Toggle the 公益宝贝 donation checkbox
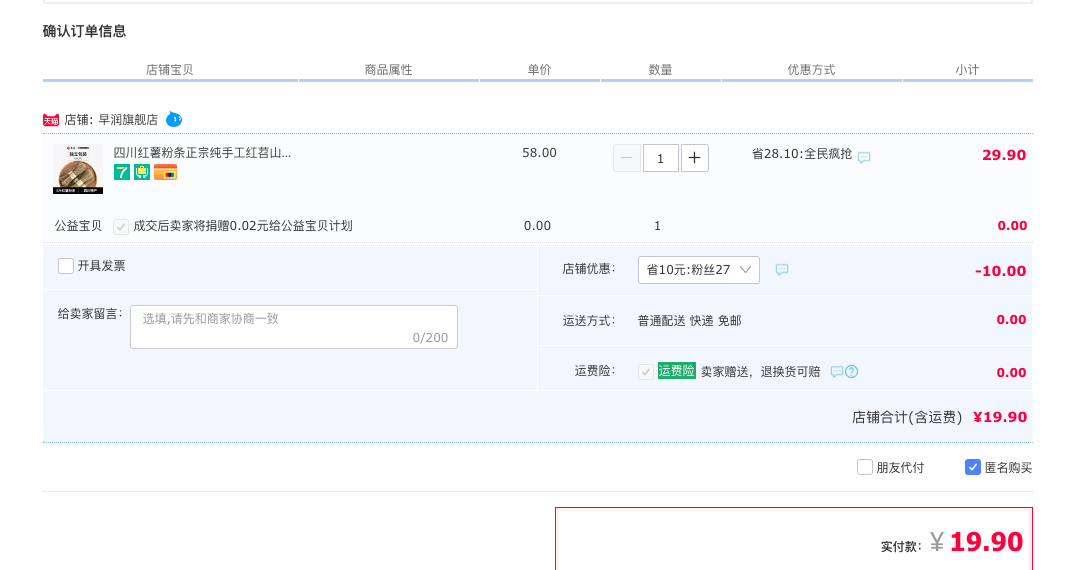Viewport: 1065px width, 570px height. pos(121,226)
